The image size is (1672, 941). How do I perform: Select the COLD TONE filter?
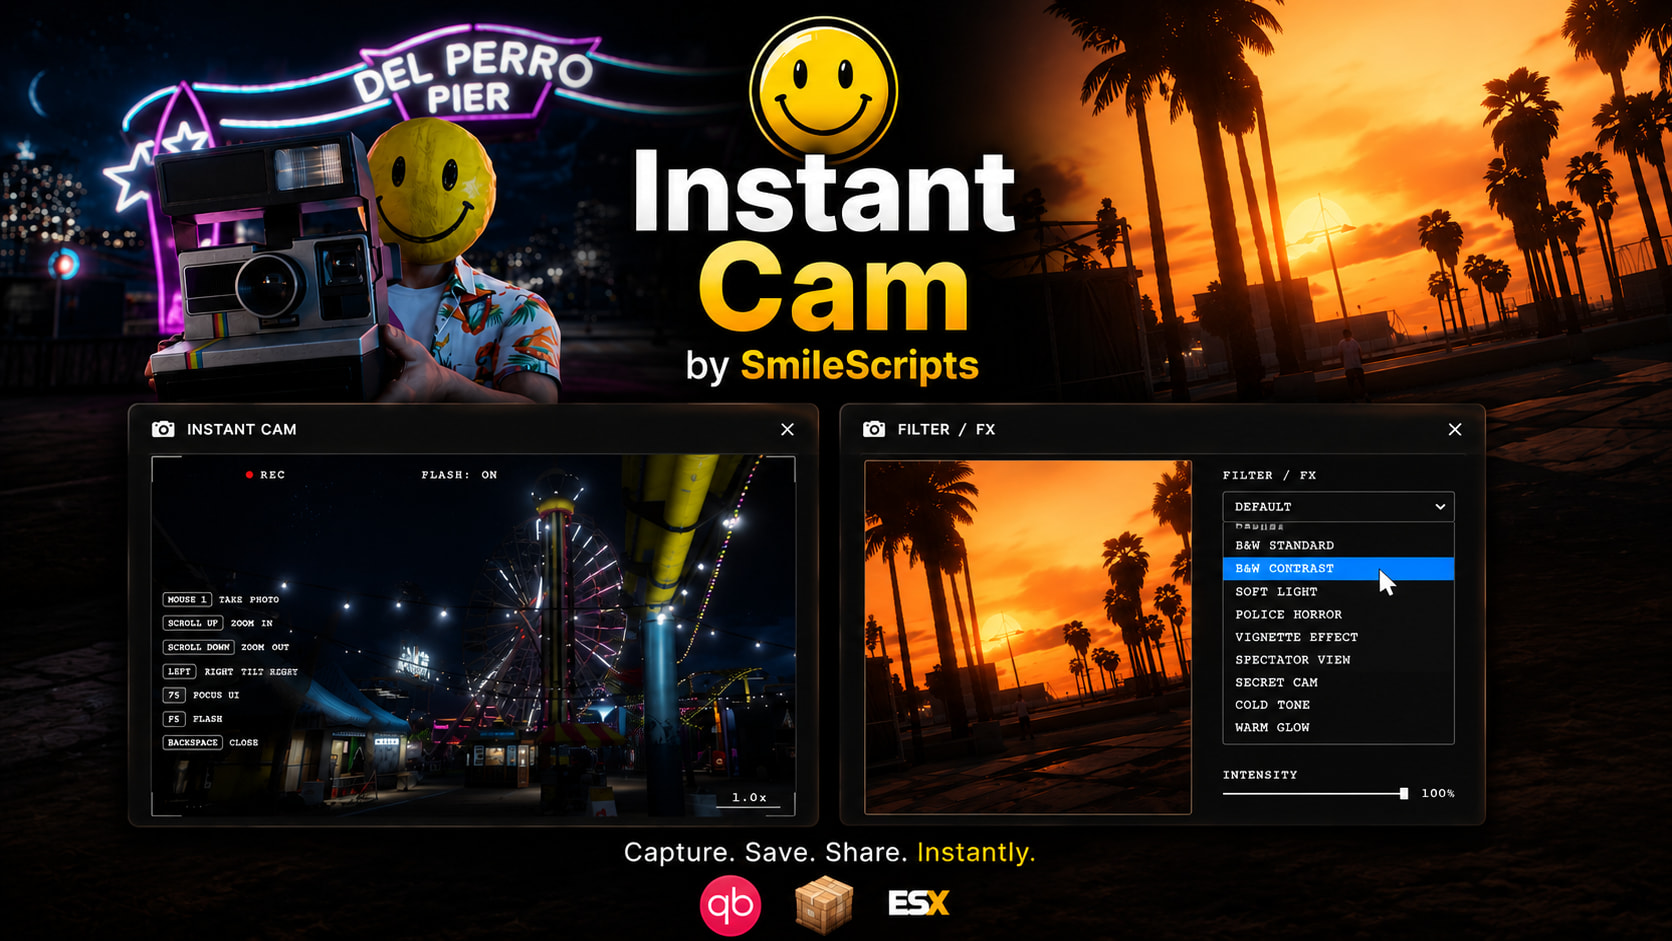tap(1338, 705)
